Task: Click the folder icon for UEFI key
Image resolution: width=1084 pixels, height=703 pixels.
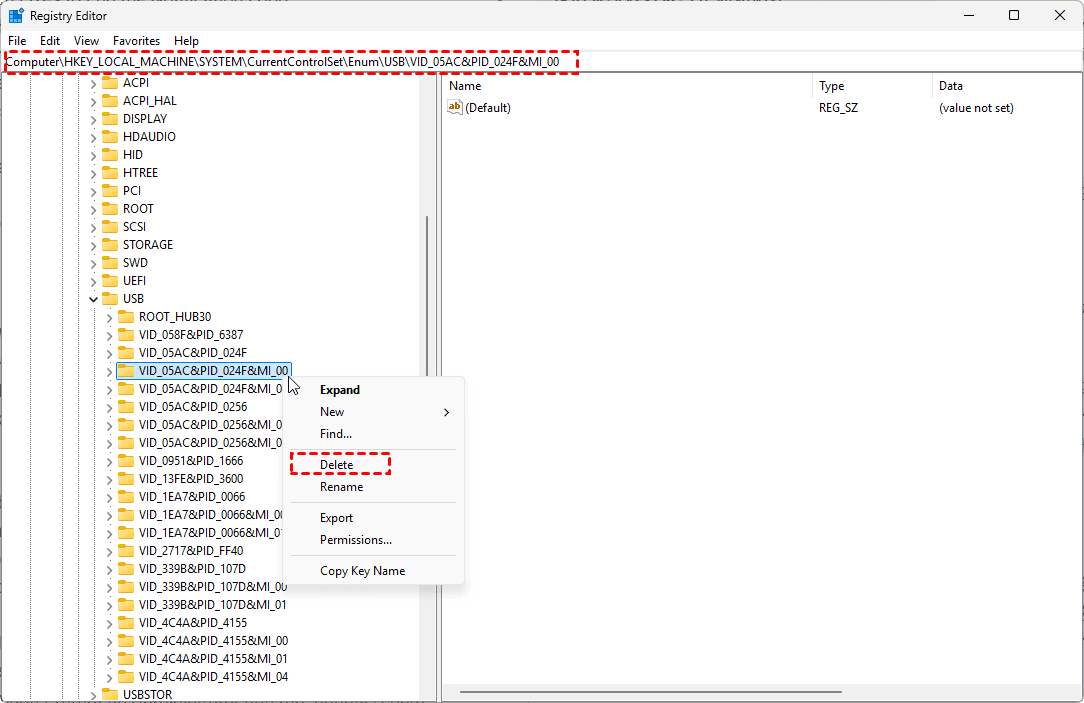Action: [x=110, y=281]
